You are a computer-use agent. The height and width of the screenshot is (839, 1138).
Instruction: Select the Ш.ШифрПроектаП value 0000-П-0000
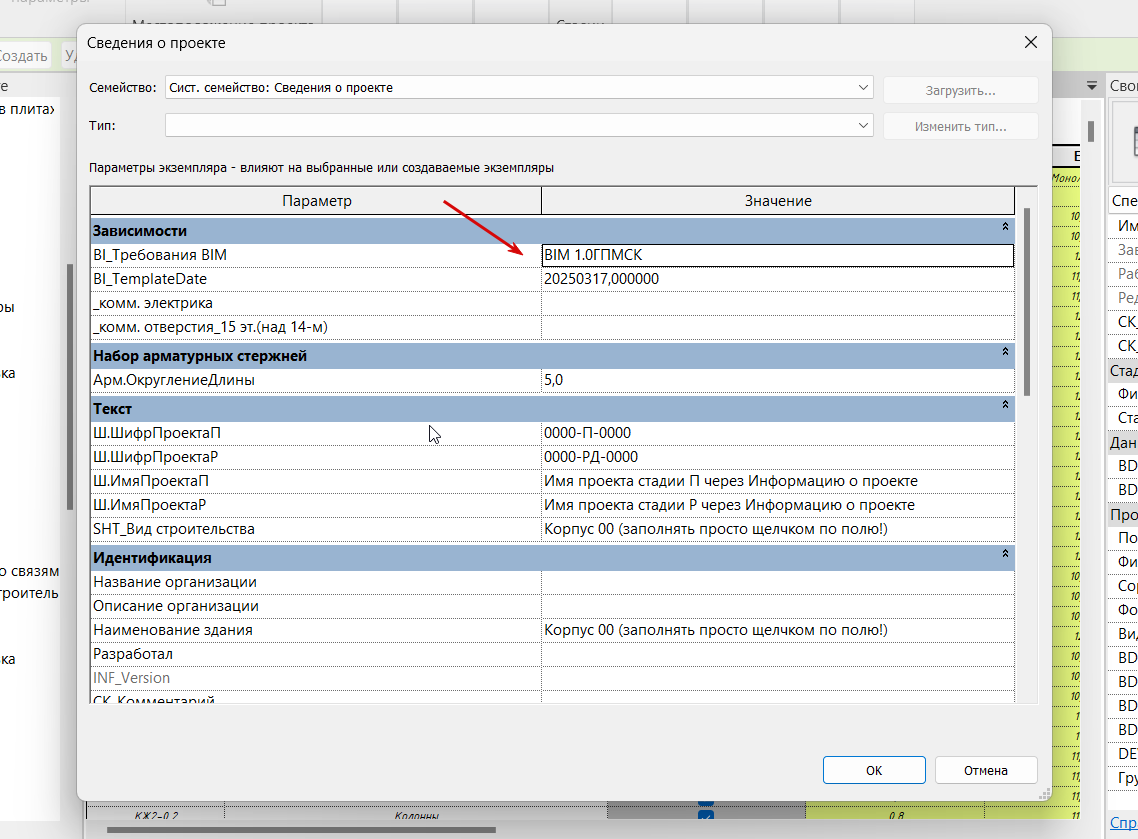[x=587, y=433]
